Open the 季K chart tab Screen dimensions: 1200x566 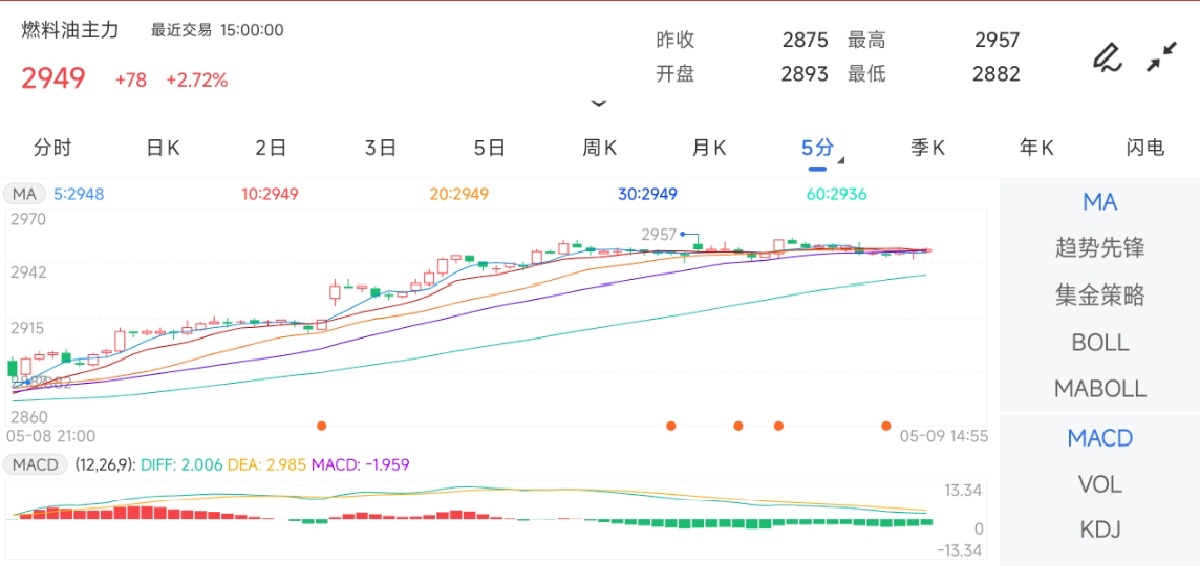pos(927,148)
